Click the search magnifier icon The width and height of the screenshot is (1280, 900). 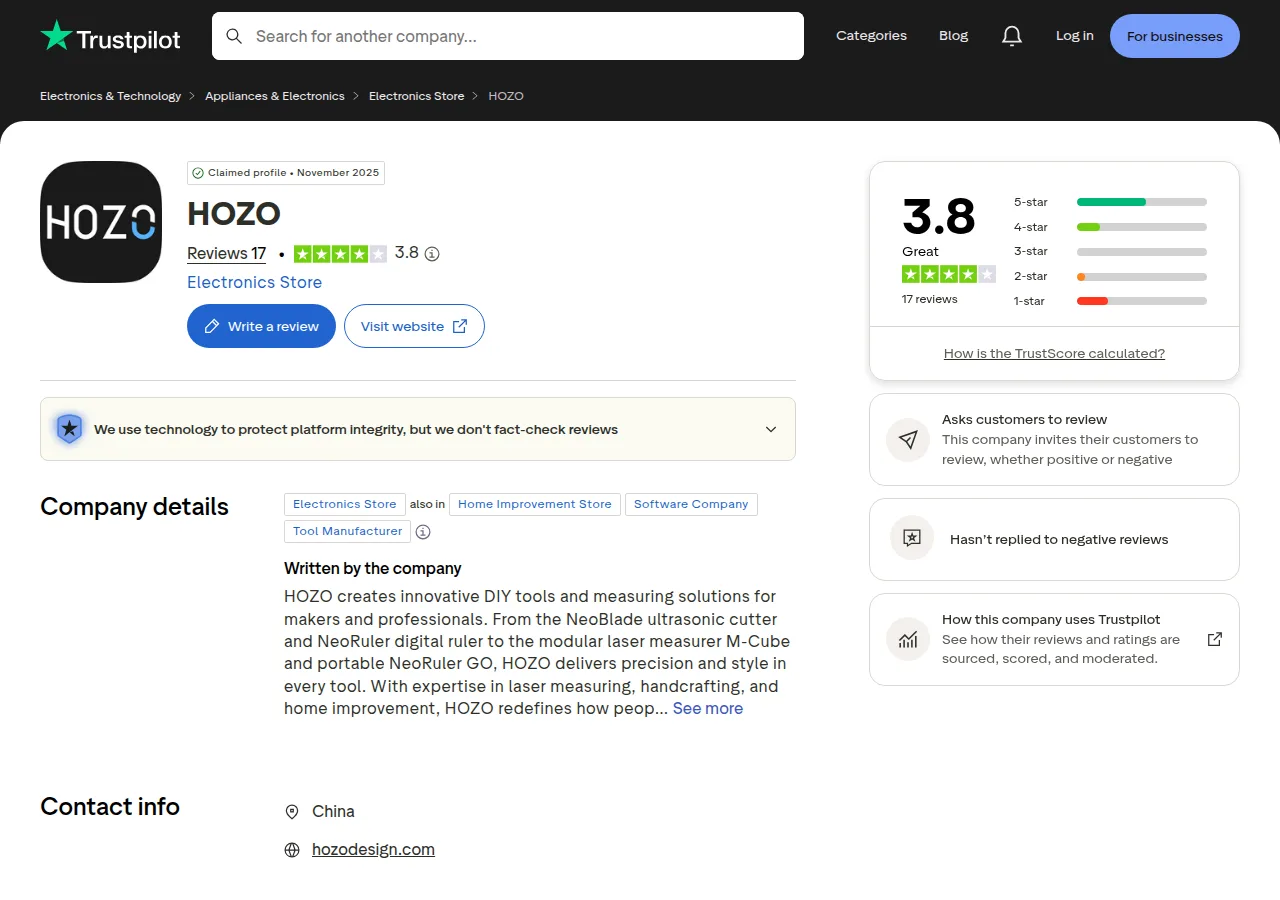tap(234, 36)
